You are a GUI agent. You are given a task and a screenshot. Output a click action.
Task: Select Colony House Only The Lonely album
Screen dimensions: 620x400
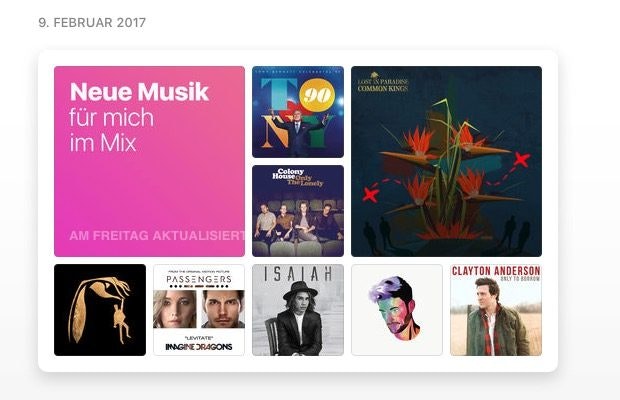298,211
